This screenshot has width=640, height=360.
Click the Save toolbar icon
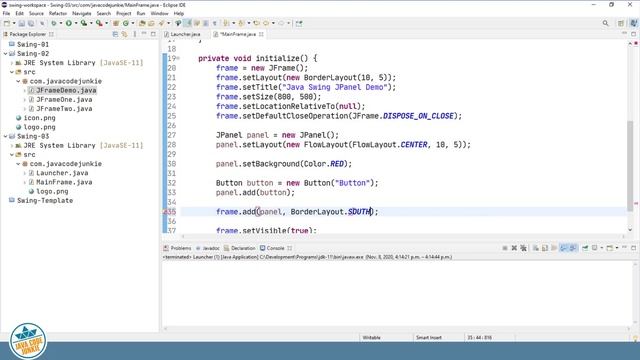coord(22,23)
